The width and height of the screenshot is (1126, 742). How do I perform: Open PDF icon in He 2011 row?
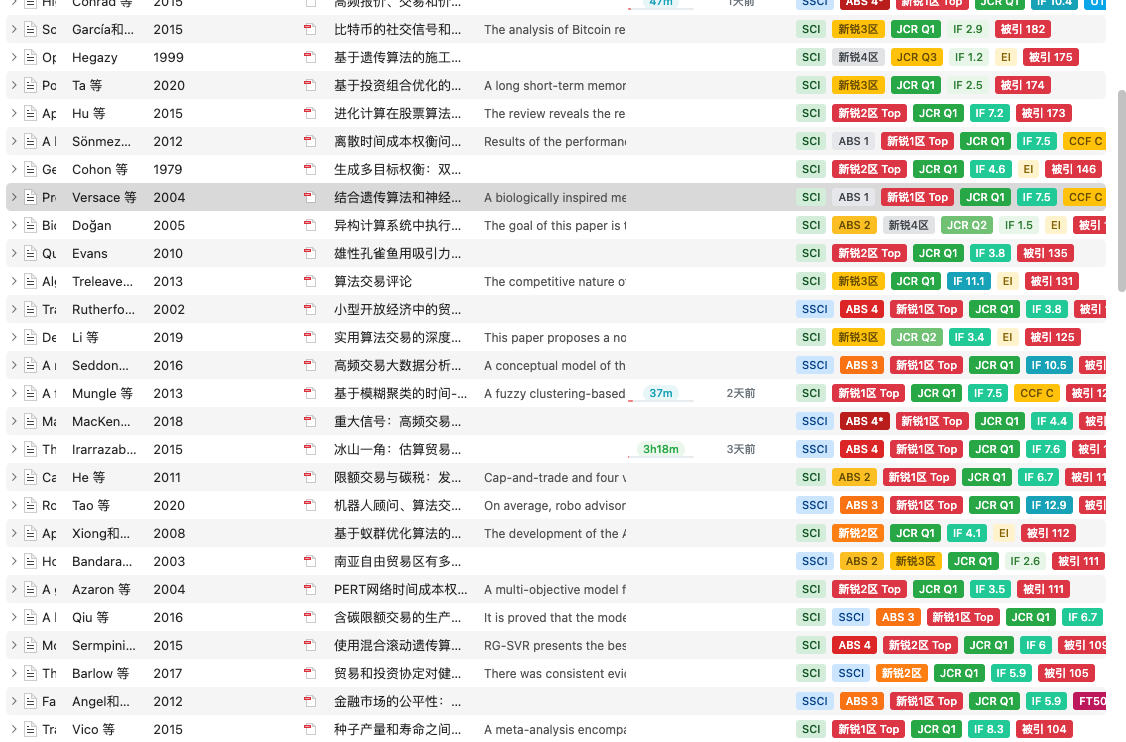310,478
